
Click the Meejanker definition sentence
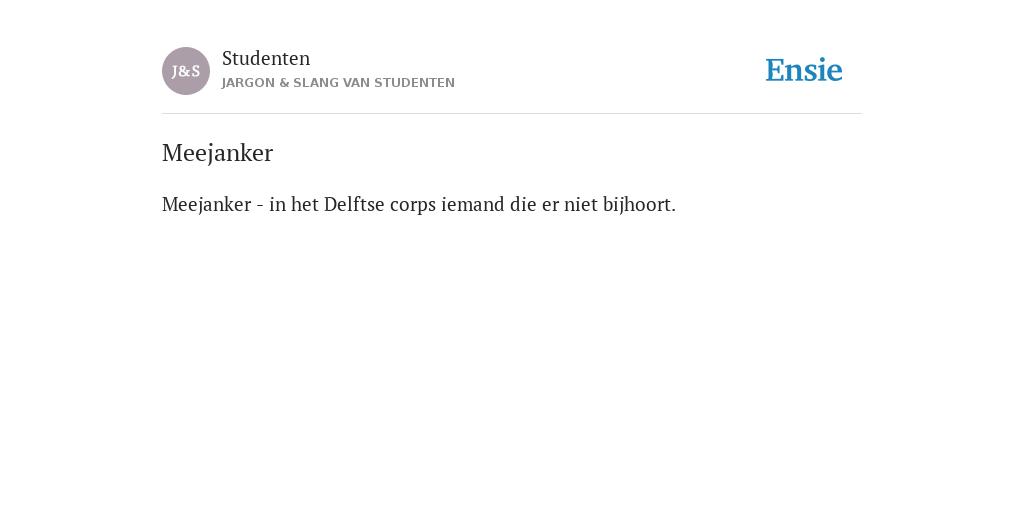pos(419,204)
